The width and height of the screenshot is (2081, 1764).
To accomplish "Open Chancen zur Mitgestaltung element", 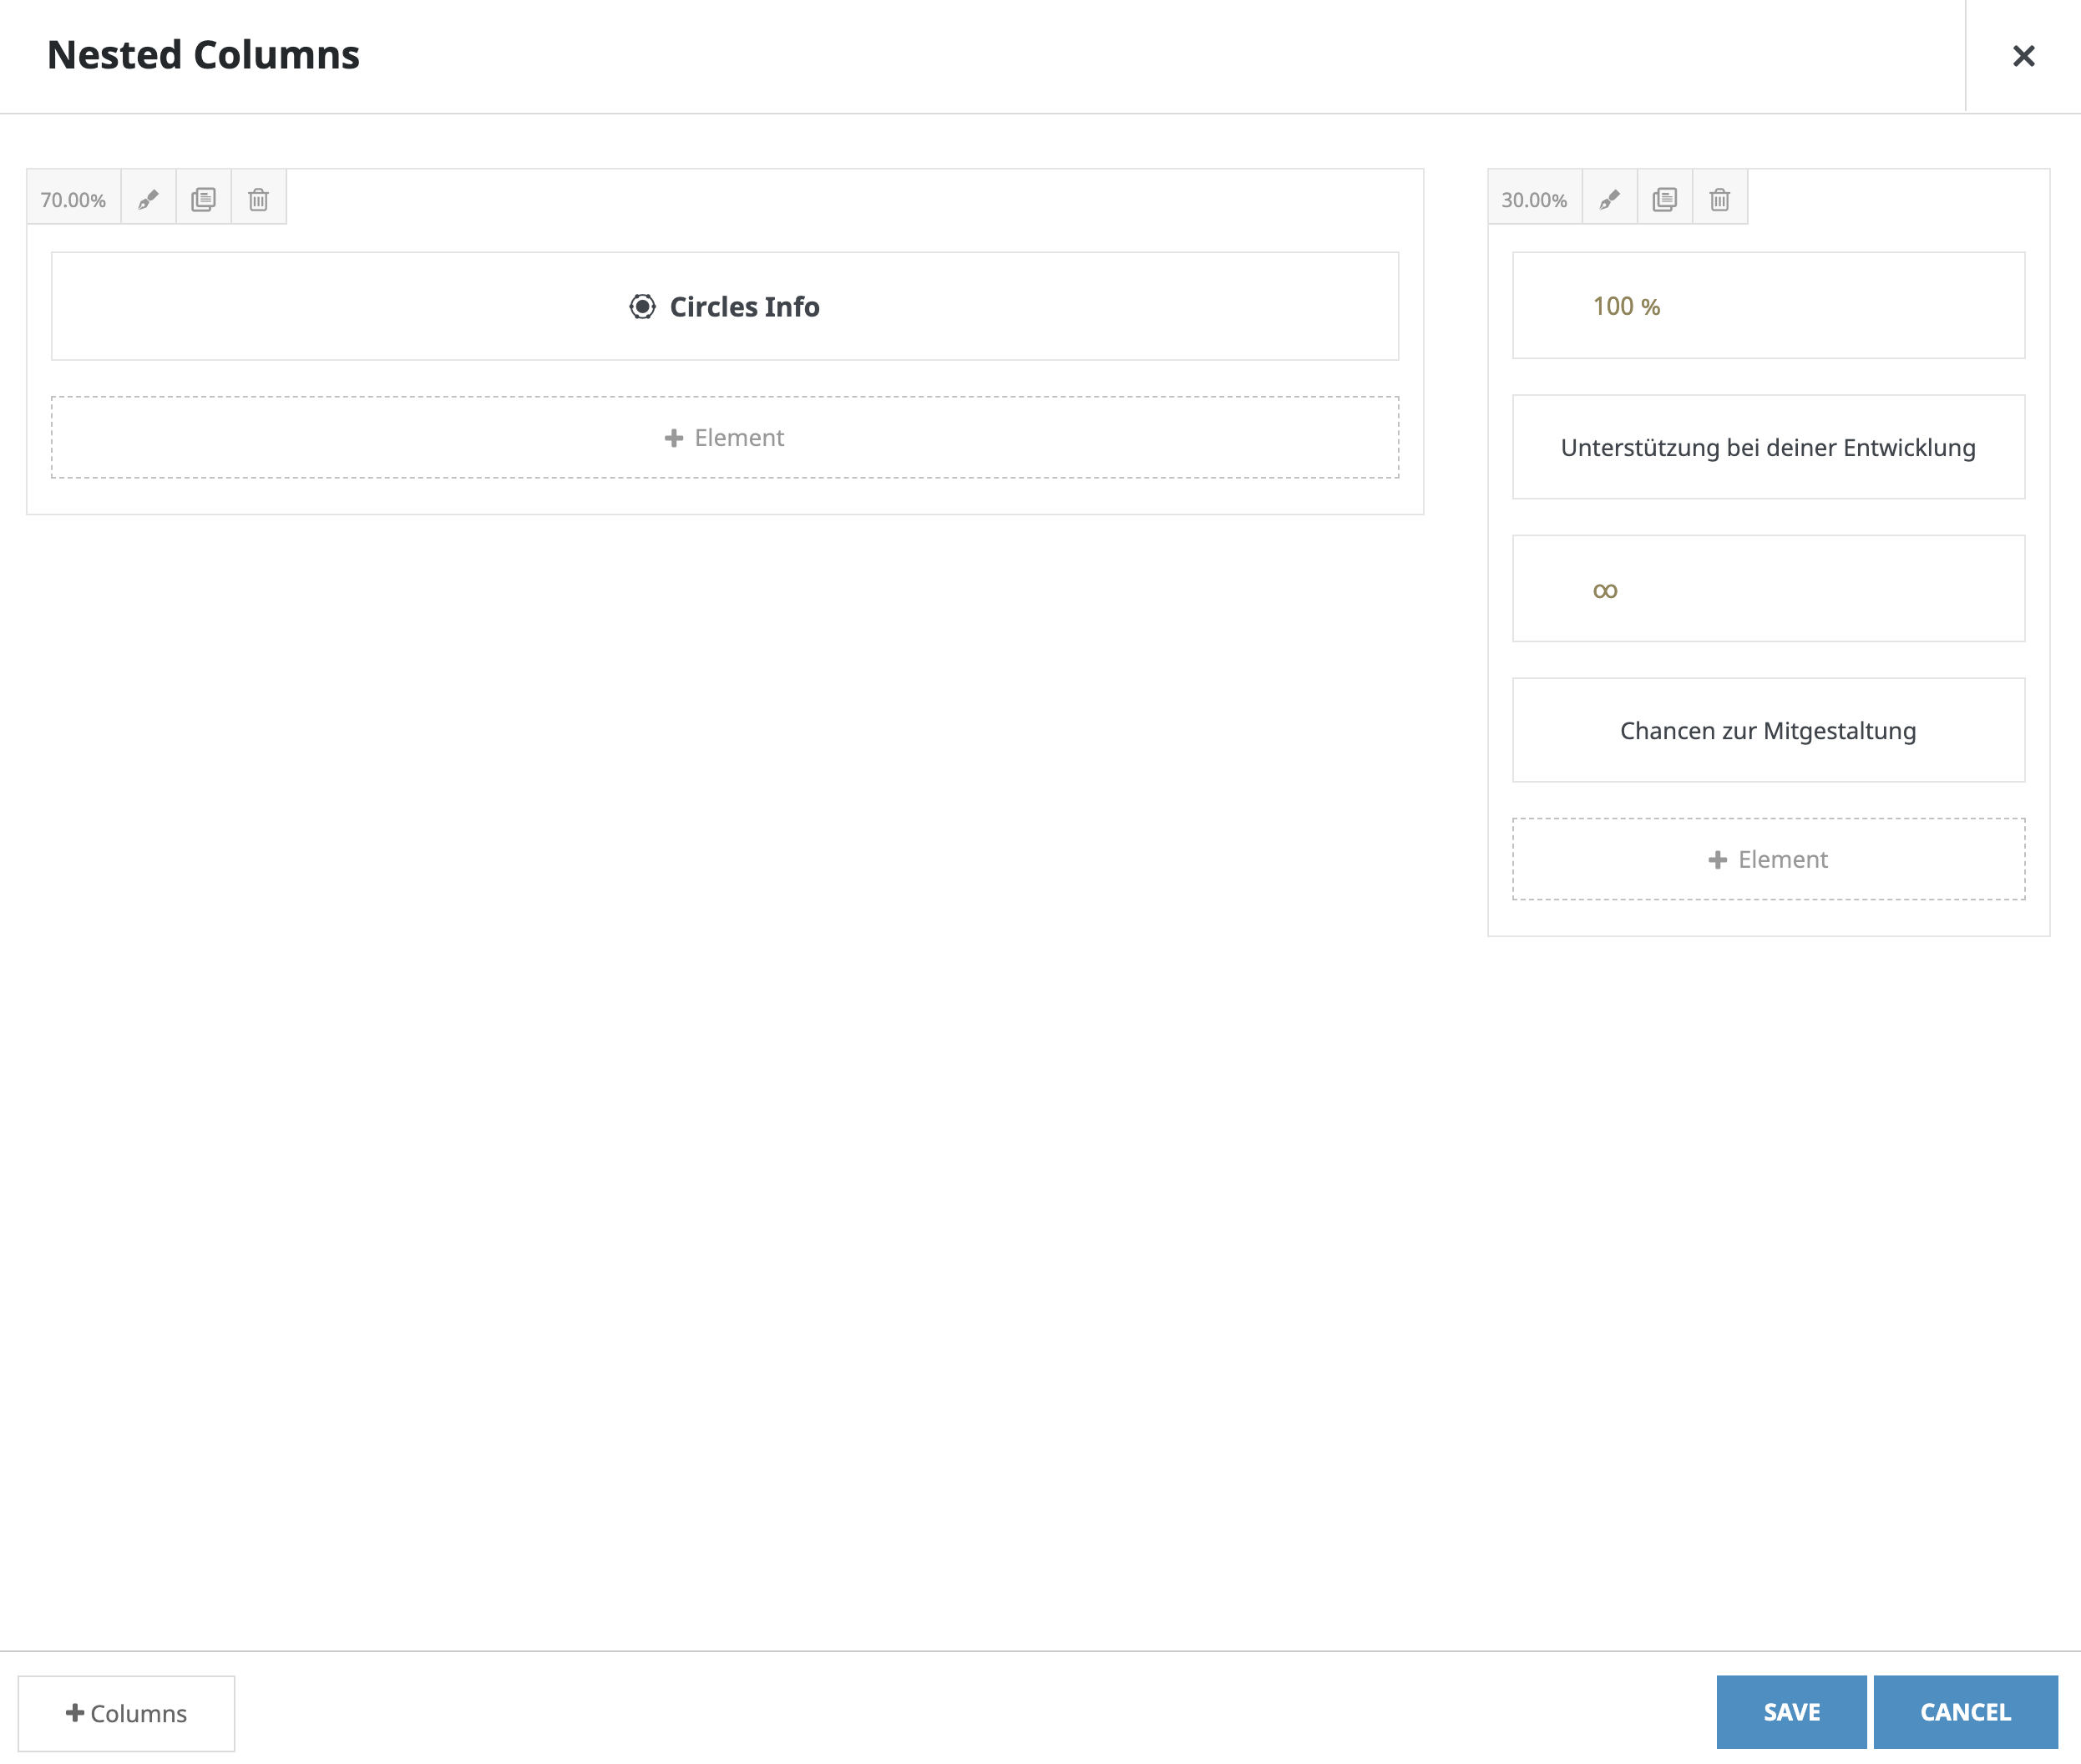I will (x=1767, y=731).
